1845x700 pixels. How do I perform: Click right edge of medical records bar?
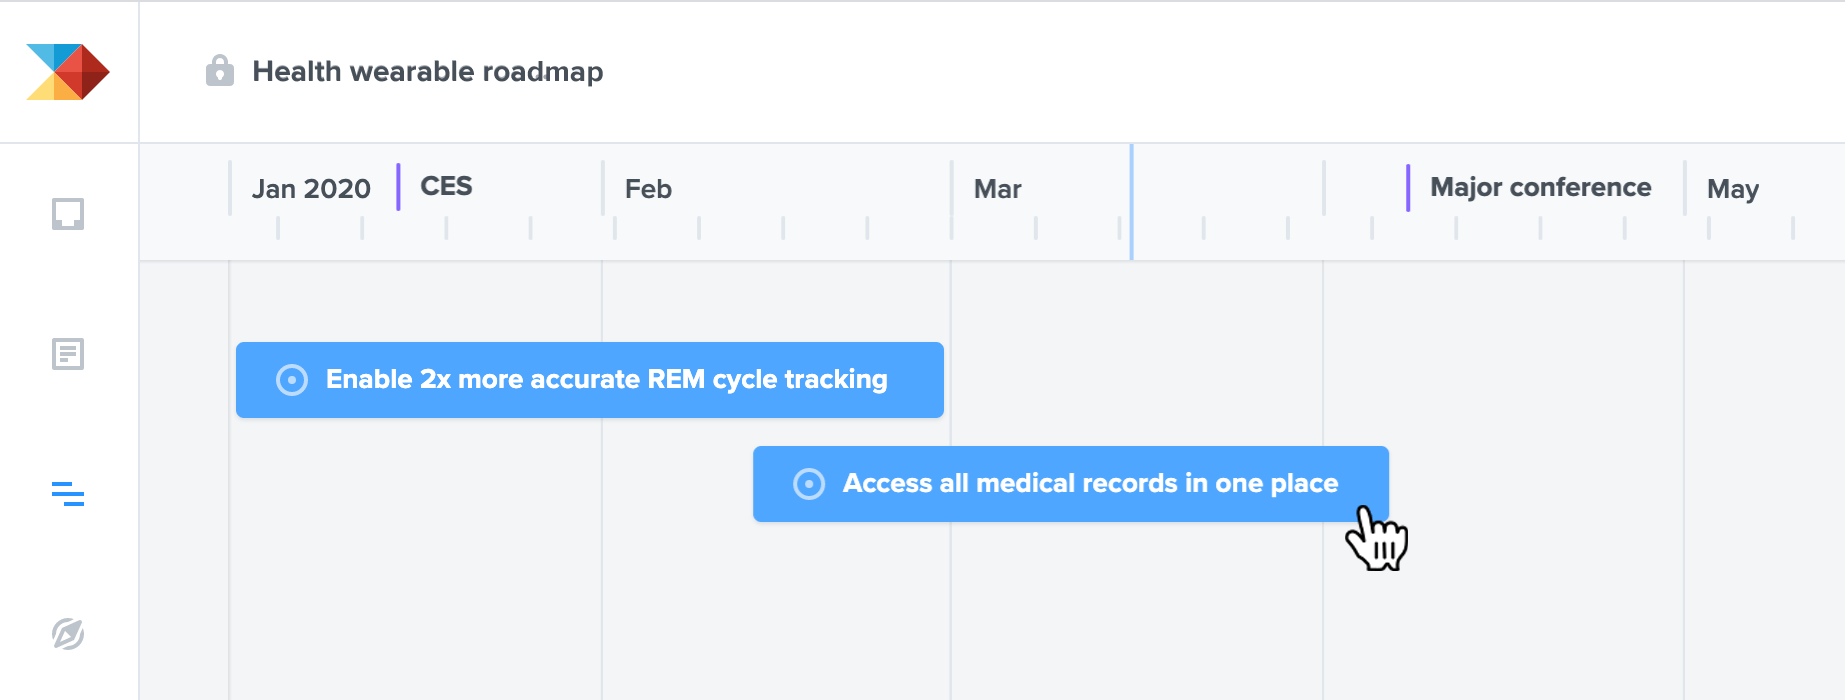pyautogui.click(x=1385, y=484)
